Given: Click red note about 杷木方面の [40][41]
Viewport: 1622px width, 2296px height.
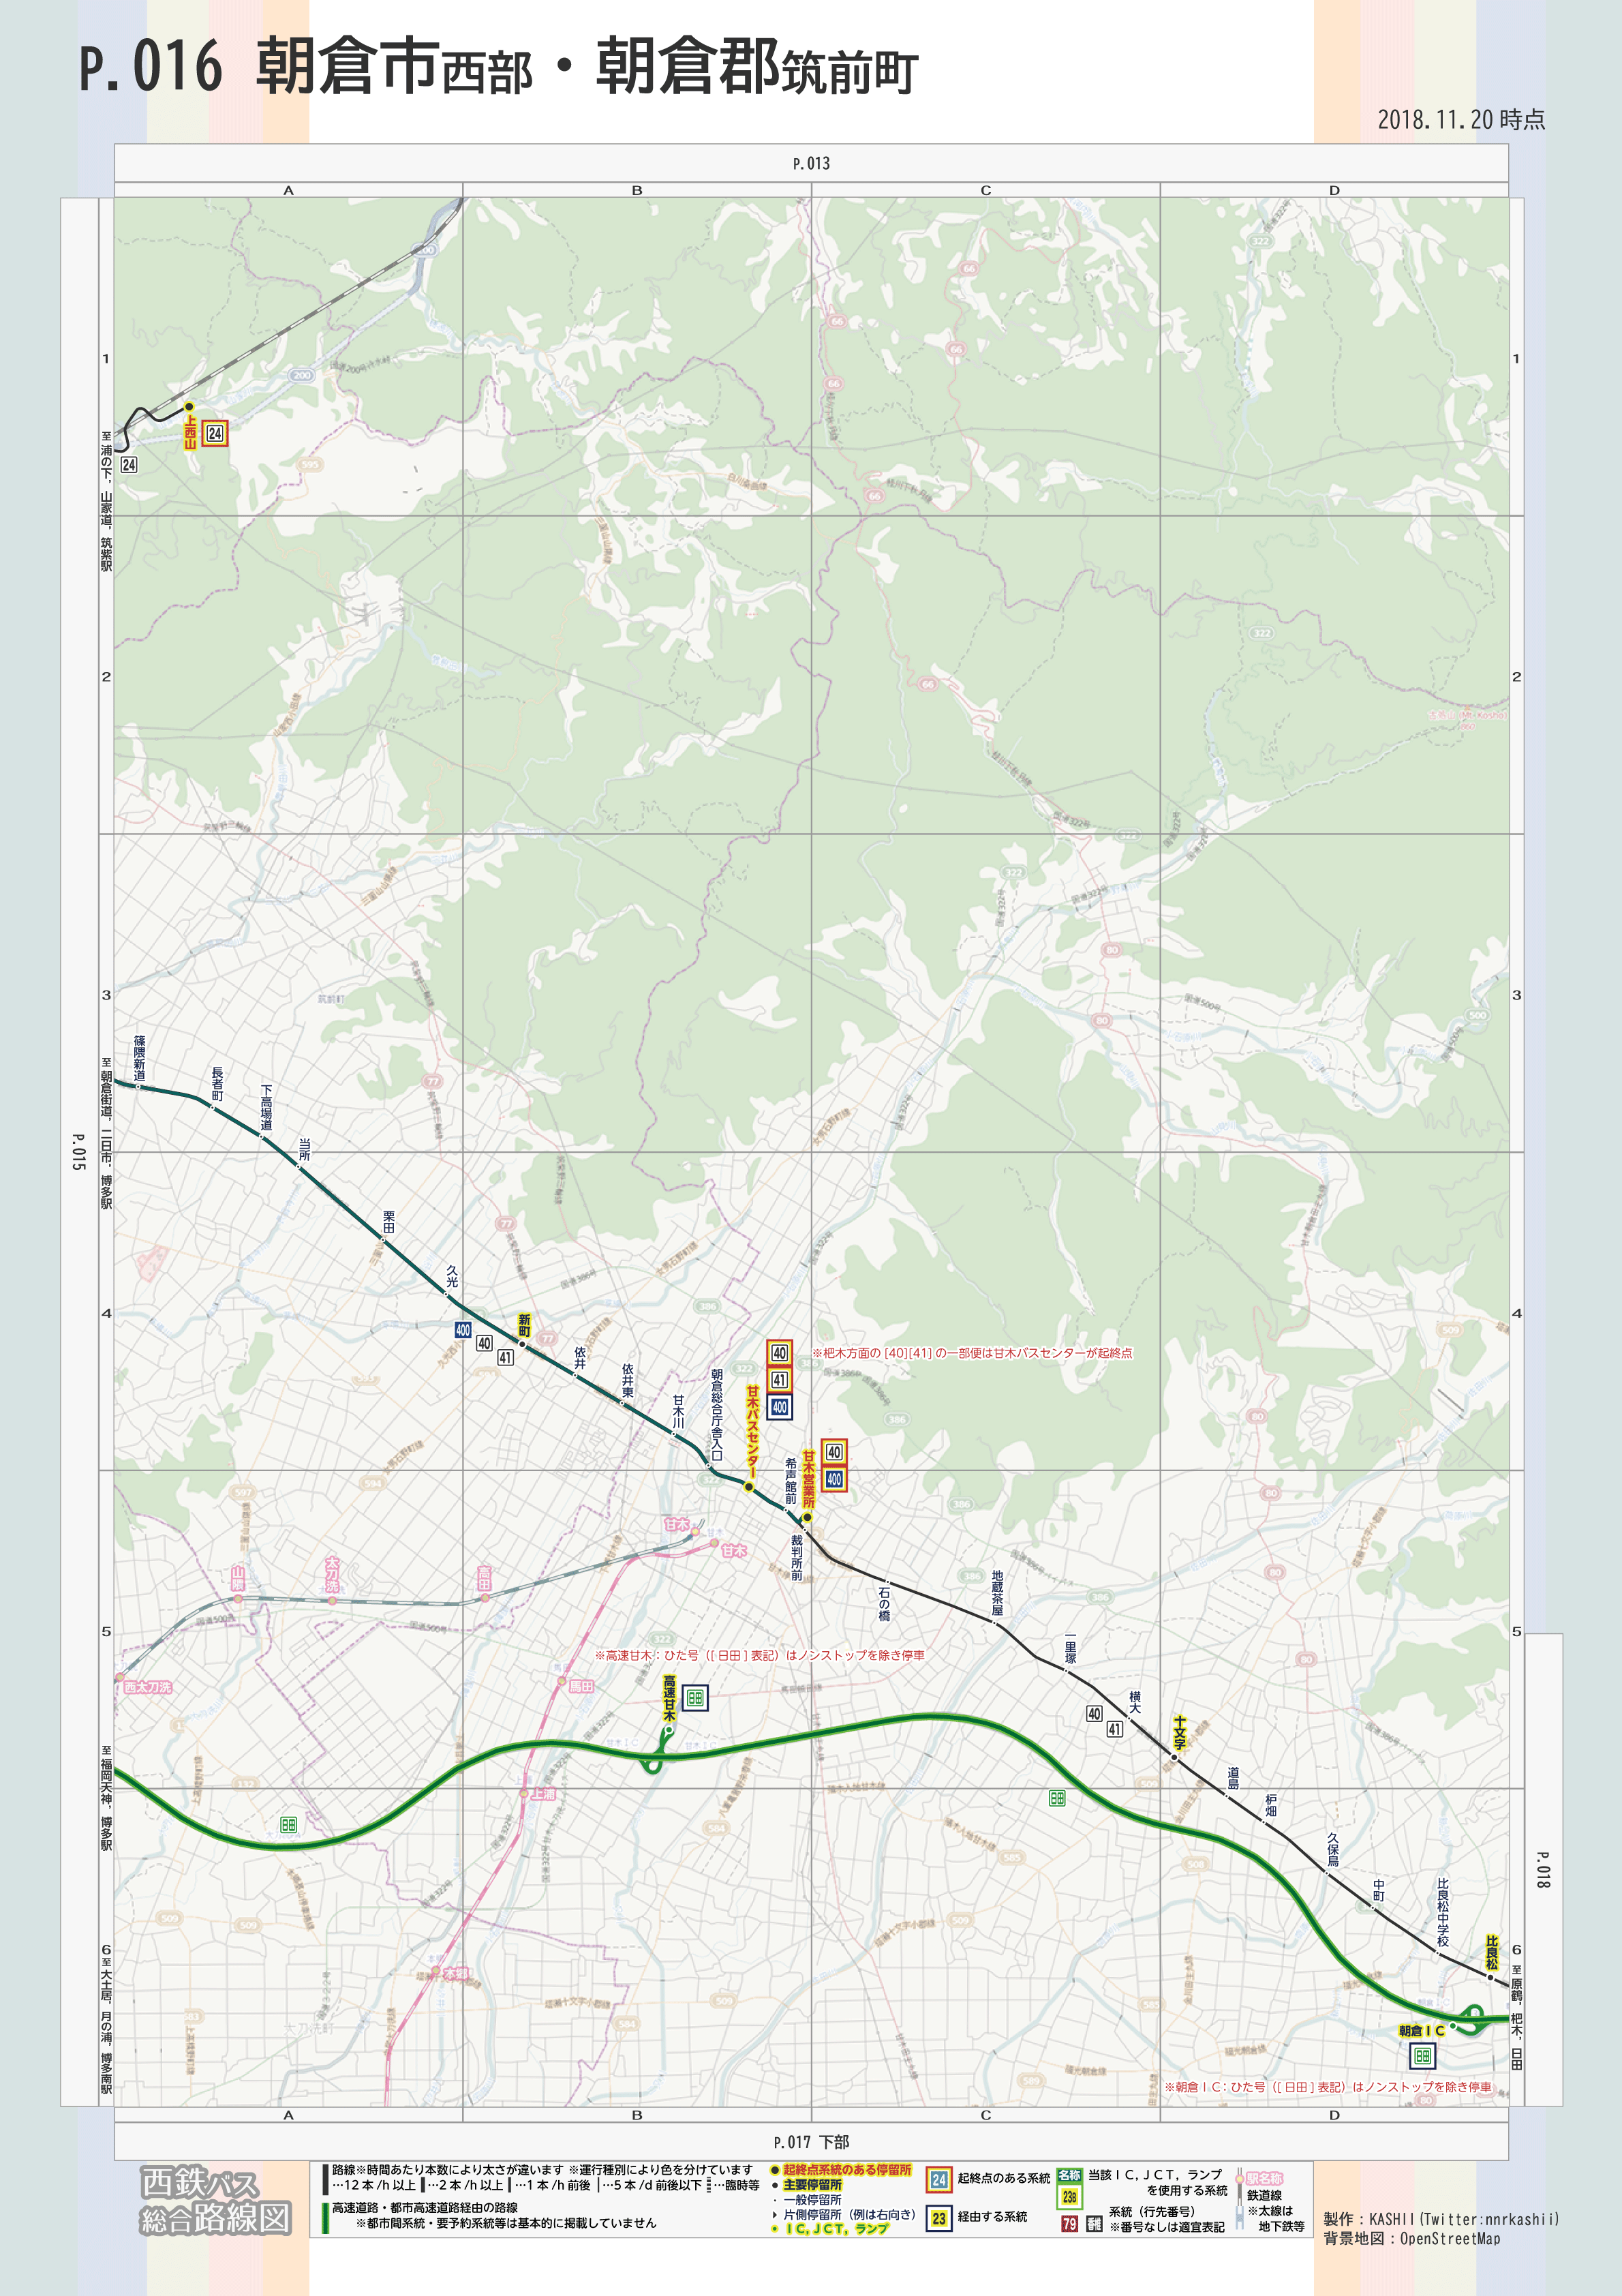Looking at the screenshot, I should click(972, 1353).
